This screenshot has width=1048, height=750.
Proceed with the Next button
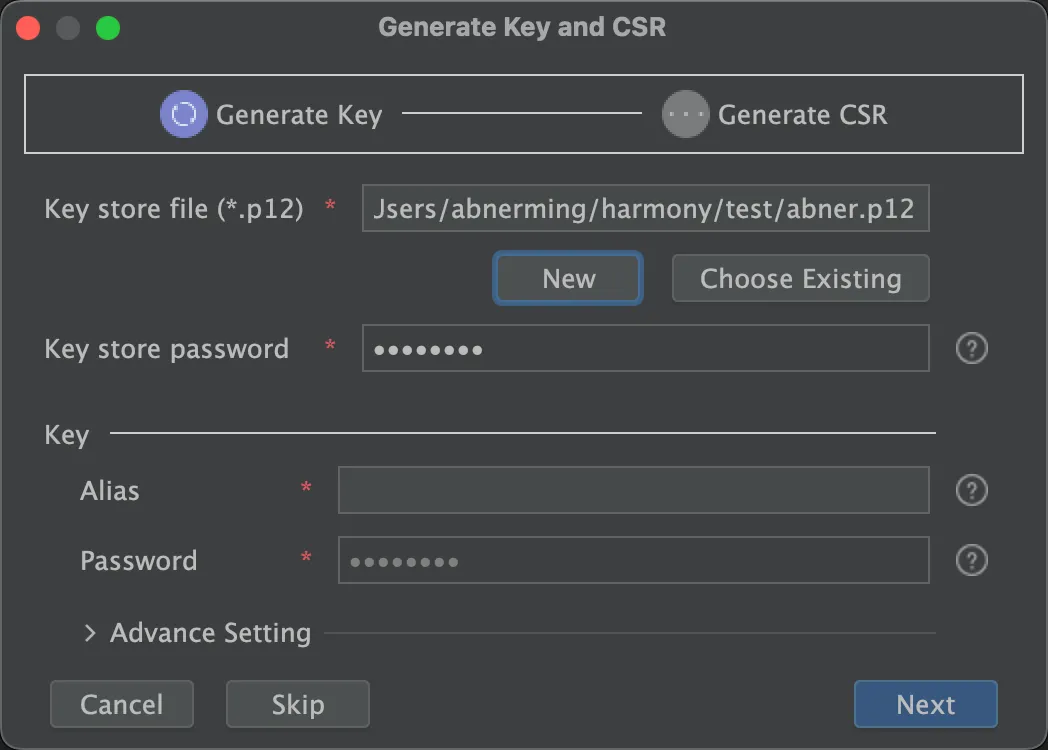pos(925,704)
